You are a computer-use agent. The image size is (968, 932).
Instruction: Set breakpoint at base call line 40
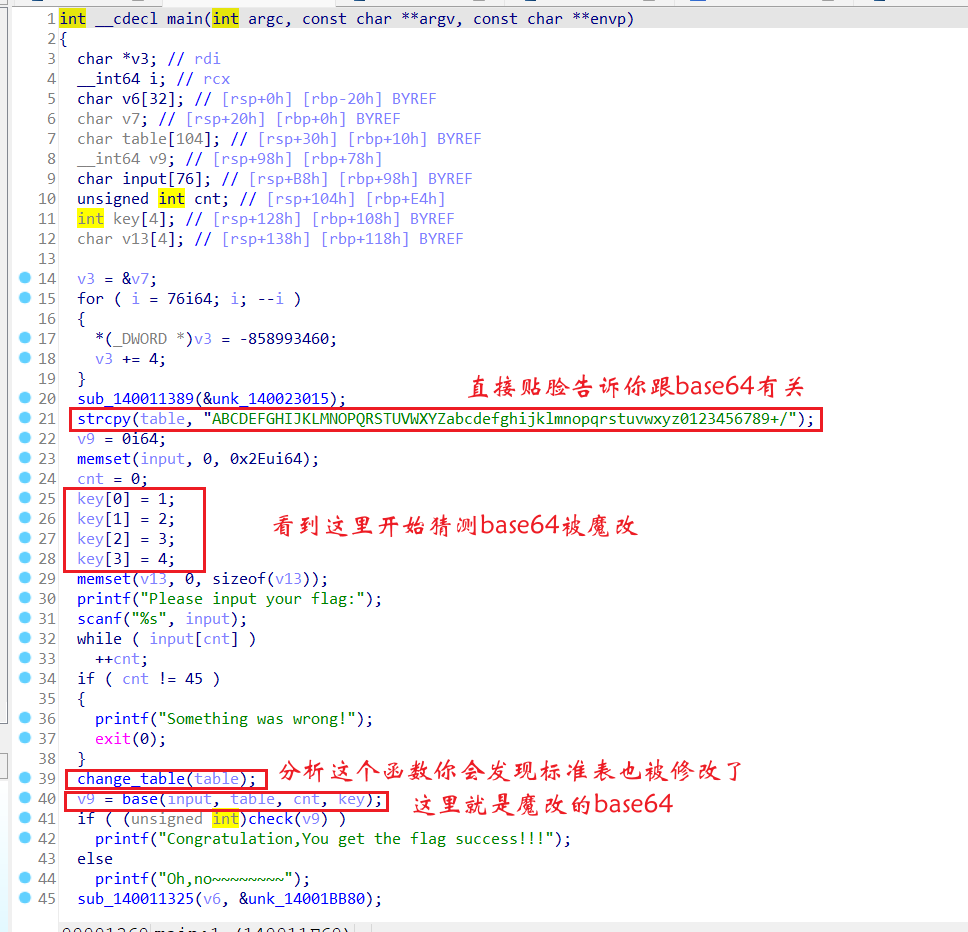pos(25,797)
